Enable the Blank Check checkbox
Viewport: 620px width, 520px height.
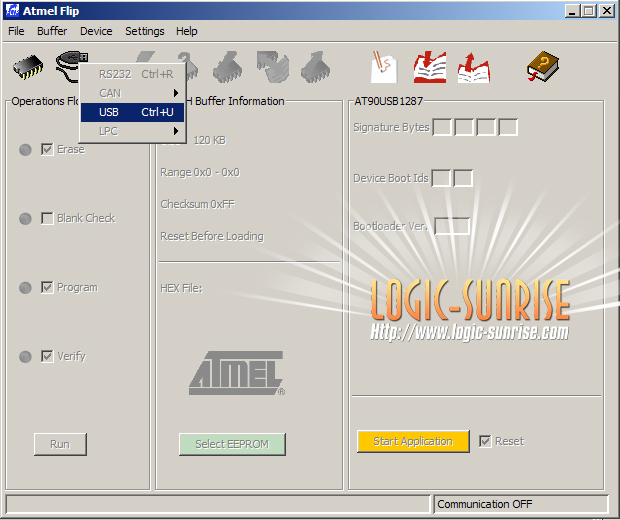(47, 218)
